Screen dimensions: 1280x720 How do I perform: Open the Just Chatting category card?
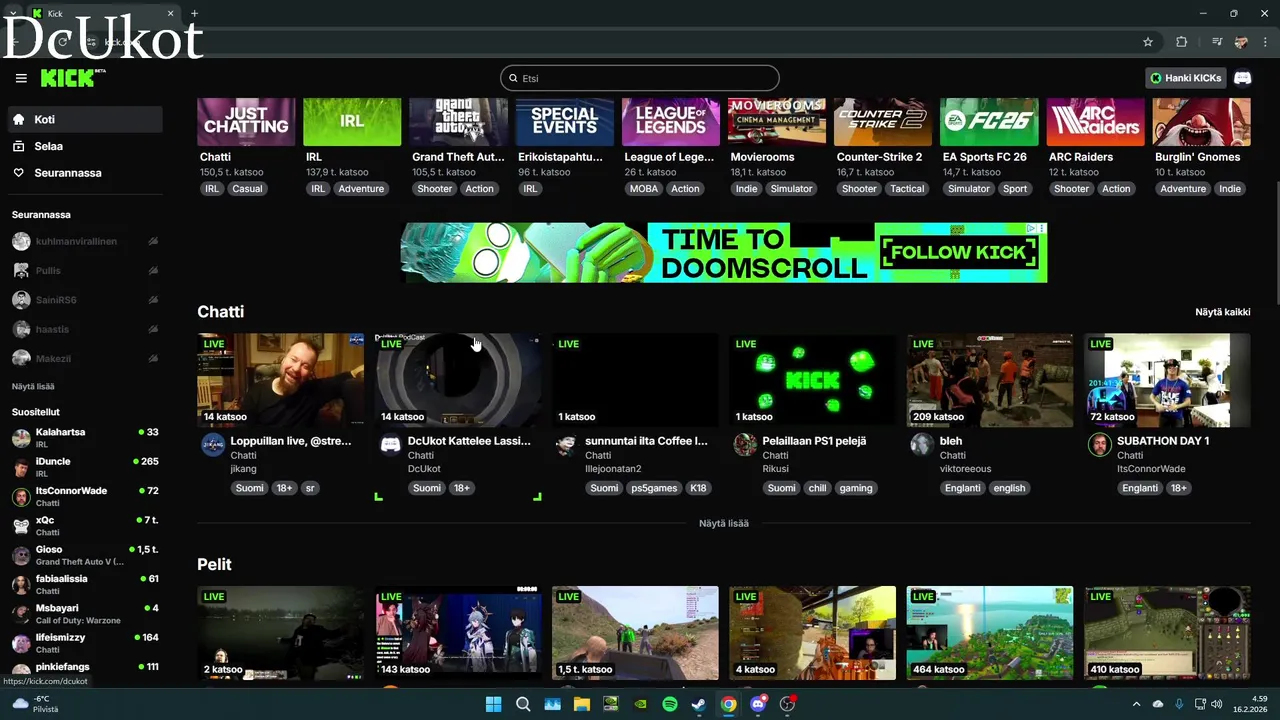pyautogui.click(x=246, y=122)
